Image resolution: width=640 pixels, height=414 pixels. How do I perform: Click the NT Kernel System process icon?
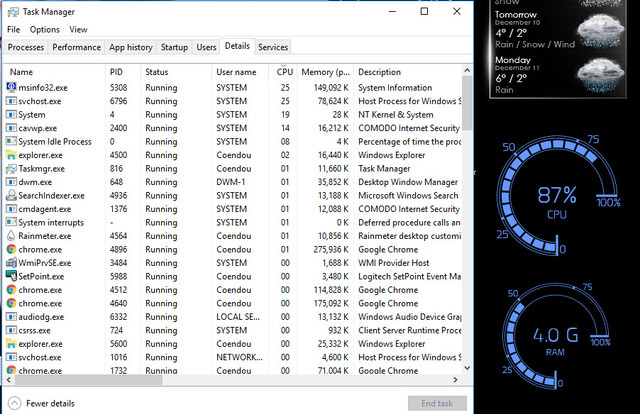click(x=11, y=114)
